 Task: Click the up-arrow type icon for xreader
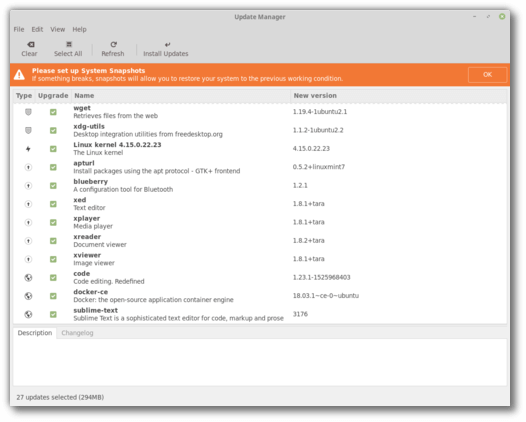[x=29, y=241]
